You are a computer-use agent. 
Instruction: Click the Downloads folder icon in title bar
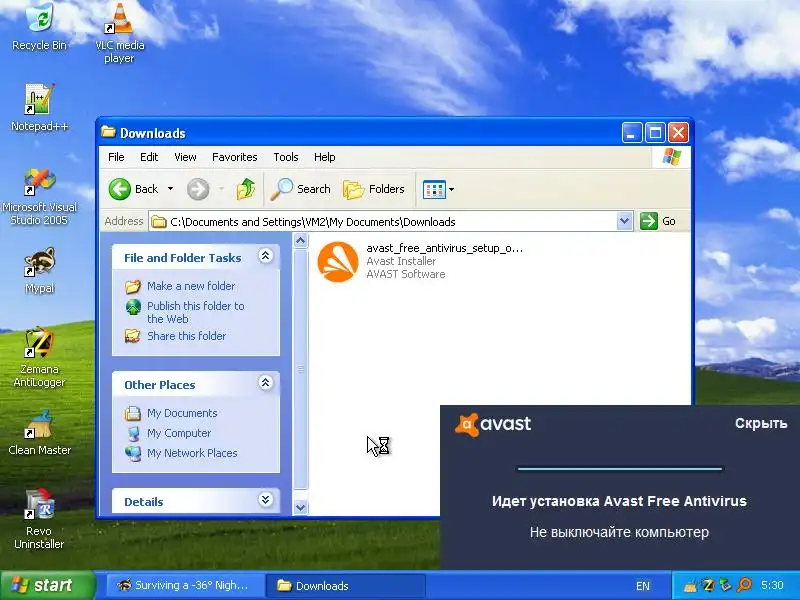coord(108,132)
